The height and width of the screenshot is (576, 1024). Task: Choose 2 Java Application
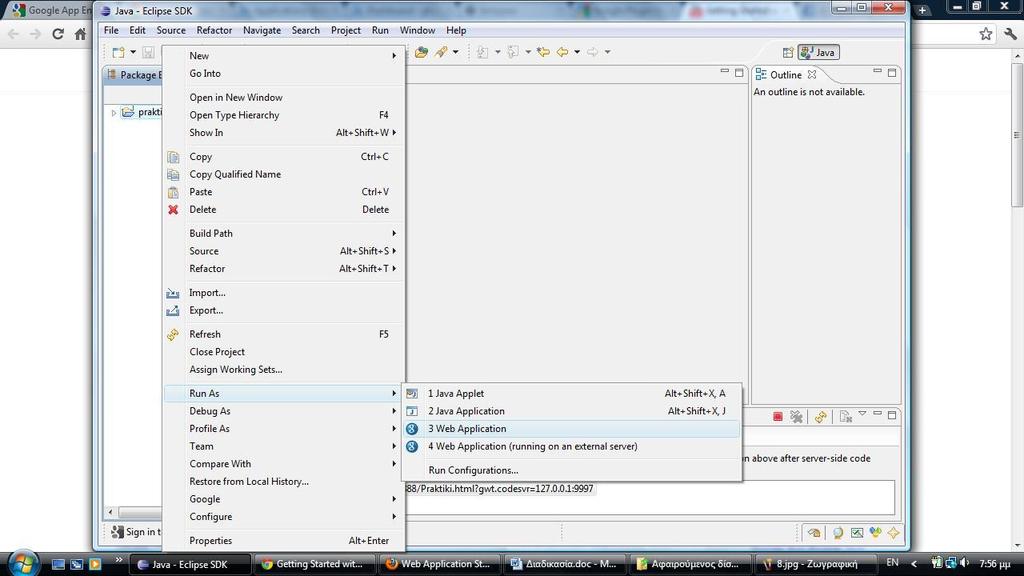coord(571,411)
